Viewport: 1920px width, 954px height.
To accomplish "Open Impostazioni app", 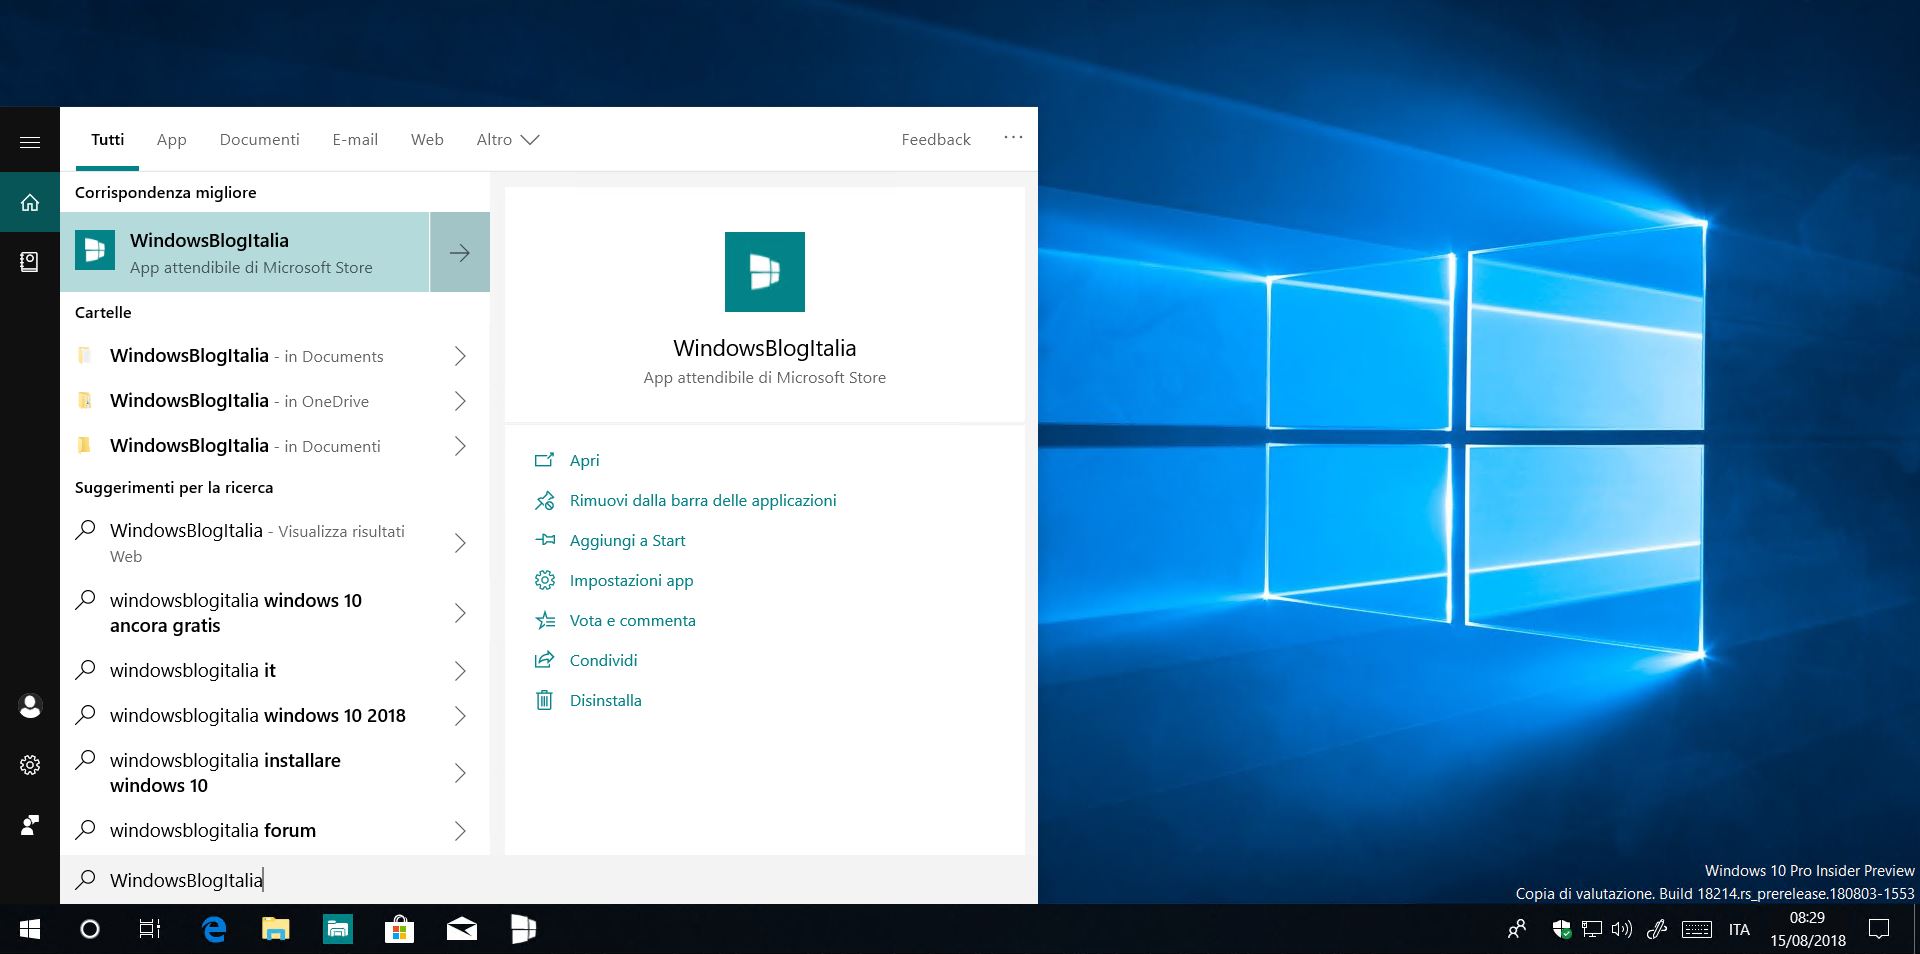I will tap(631, 580).
